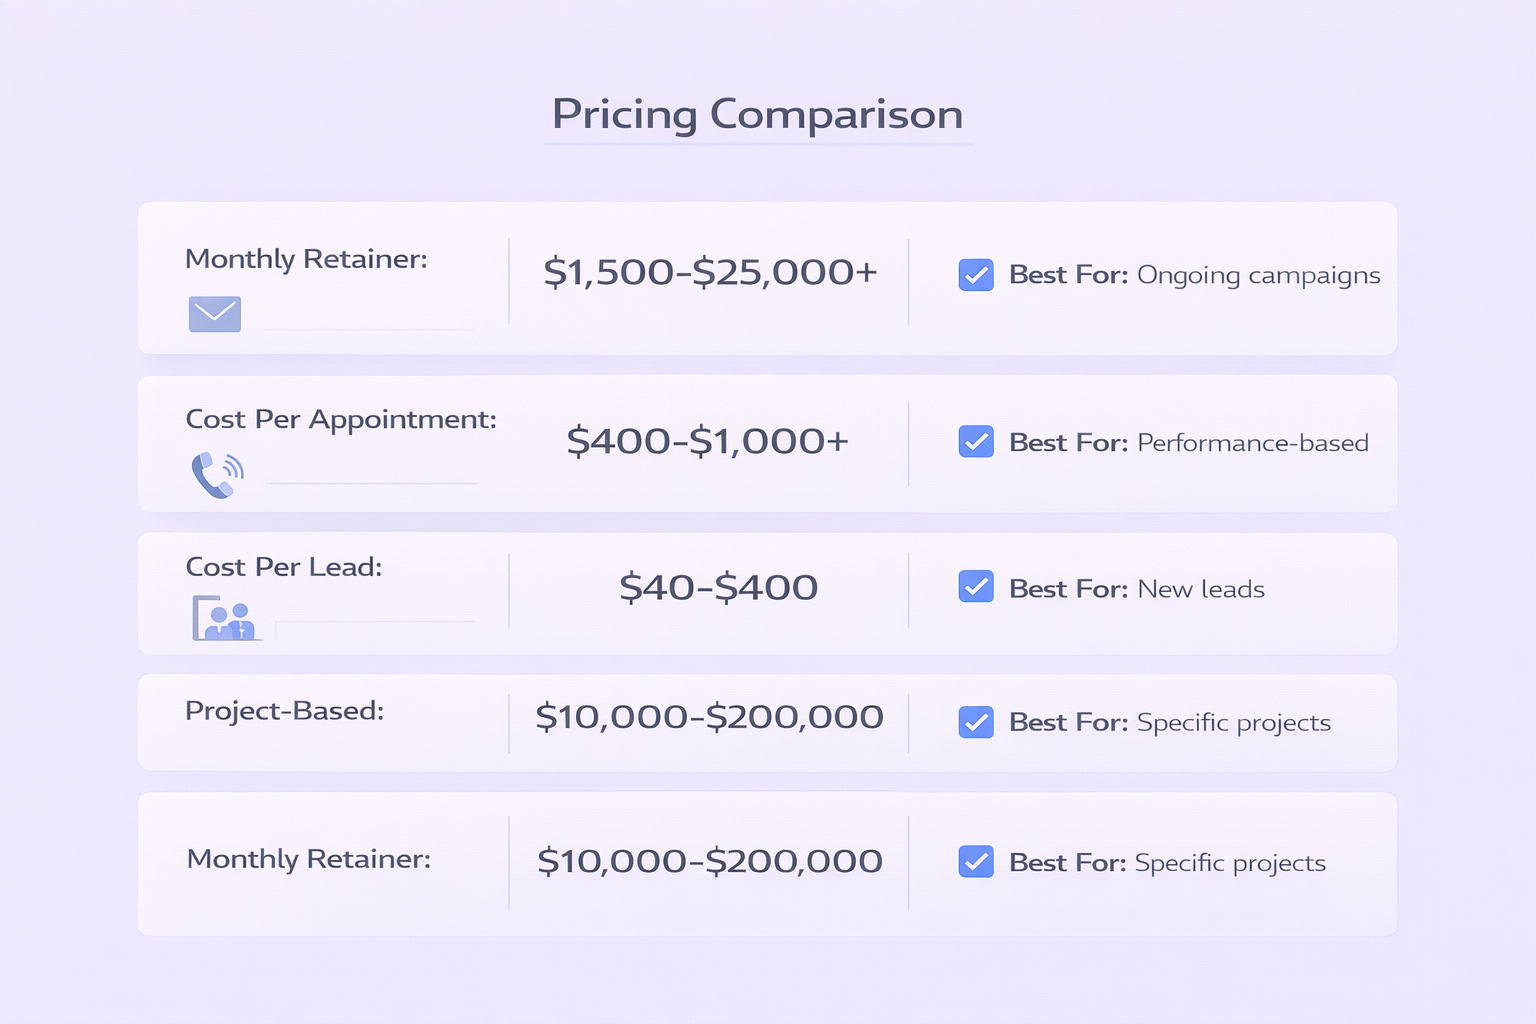This screenshot has width=1536, height=1024.
Task: Click the $40-$400 price value
Action: 718,587
